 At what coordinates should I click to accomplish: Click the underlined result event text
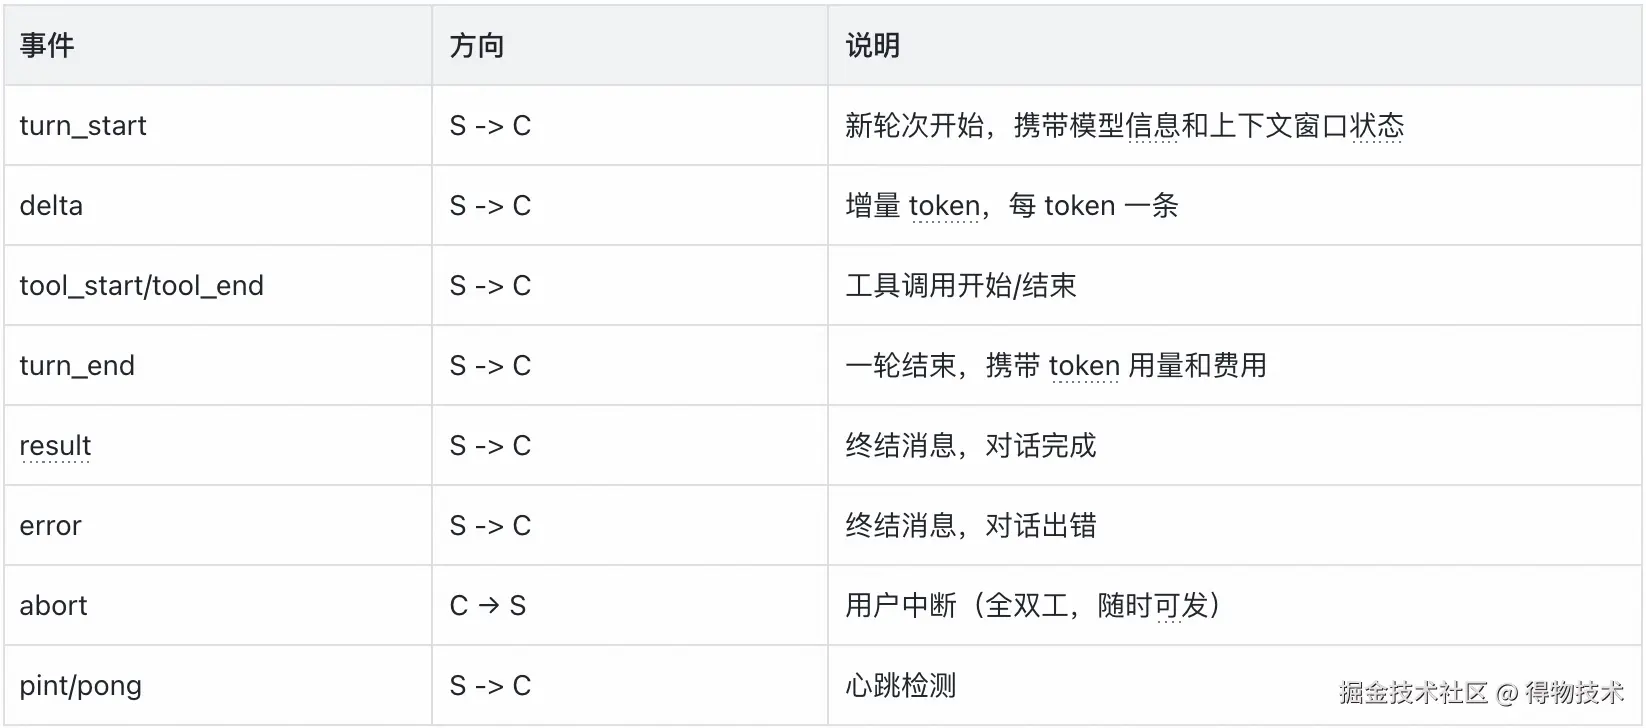tap(55, 446)
